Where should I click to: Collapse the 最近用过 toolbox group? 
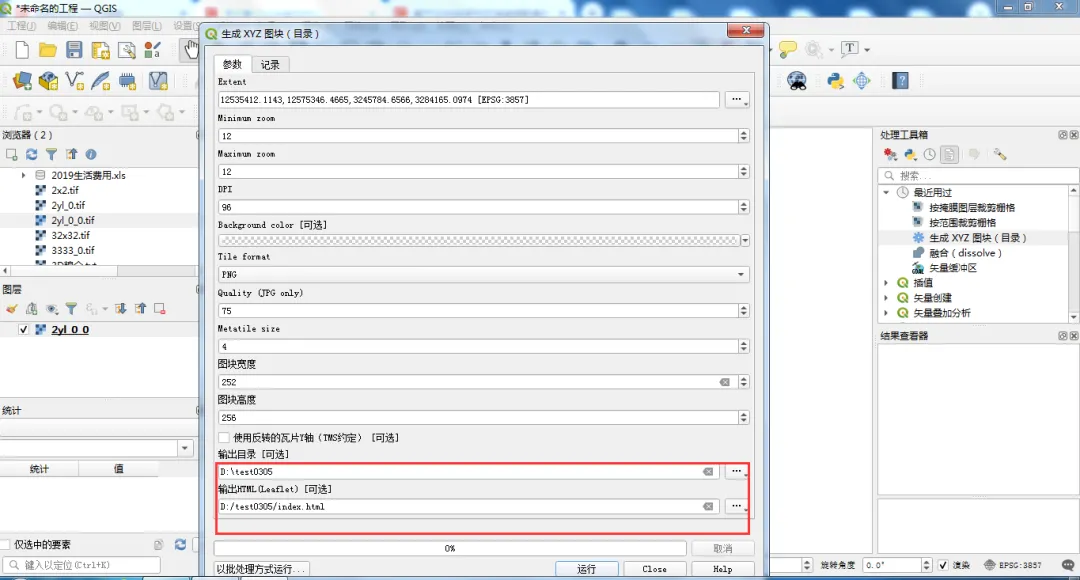tap(886, 192)
